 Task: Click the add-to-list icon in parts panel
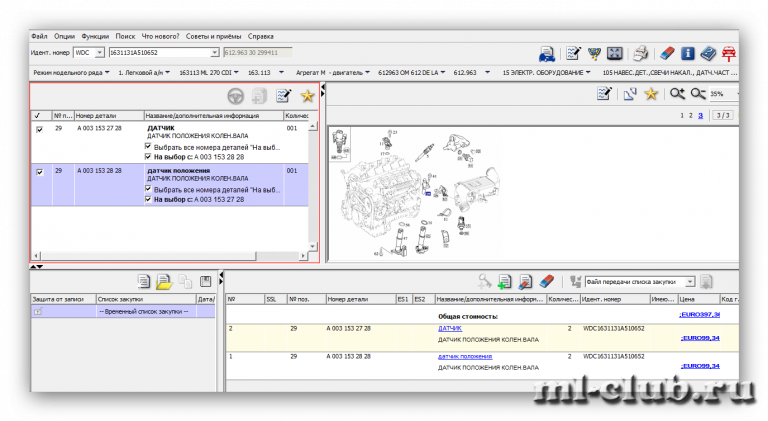259,96
